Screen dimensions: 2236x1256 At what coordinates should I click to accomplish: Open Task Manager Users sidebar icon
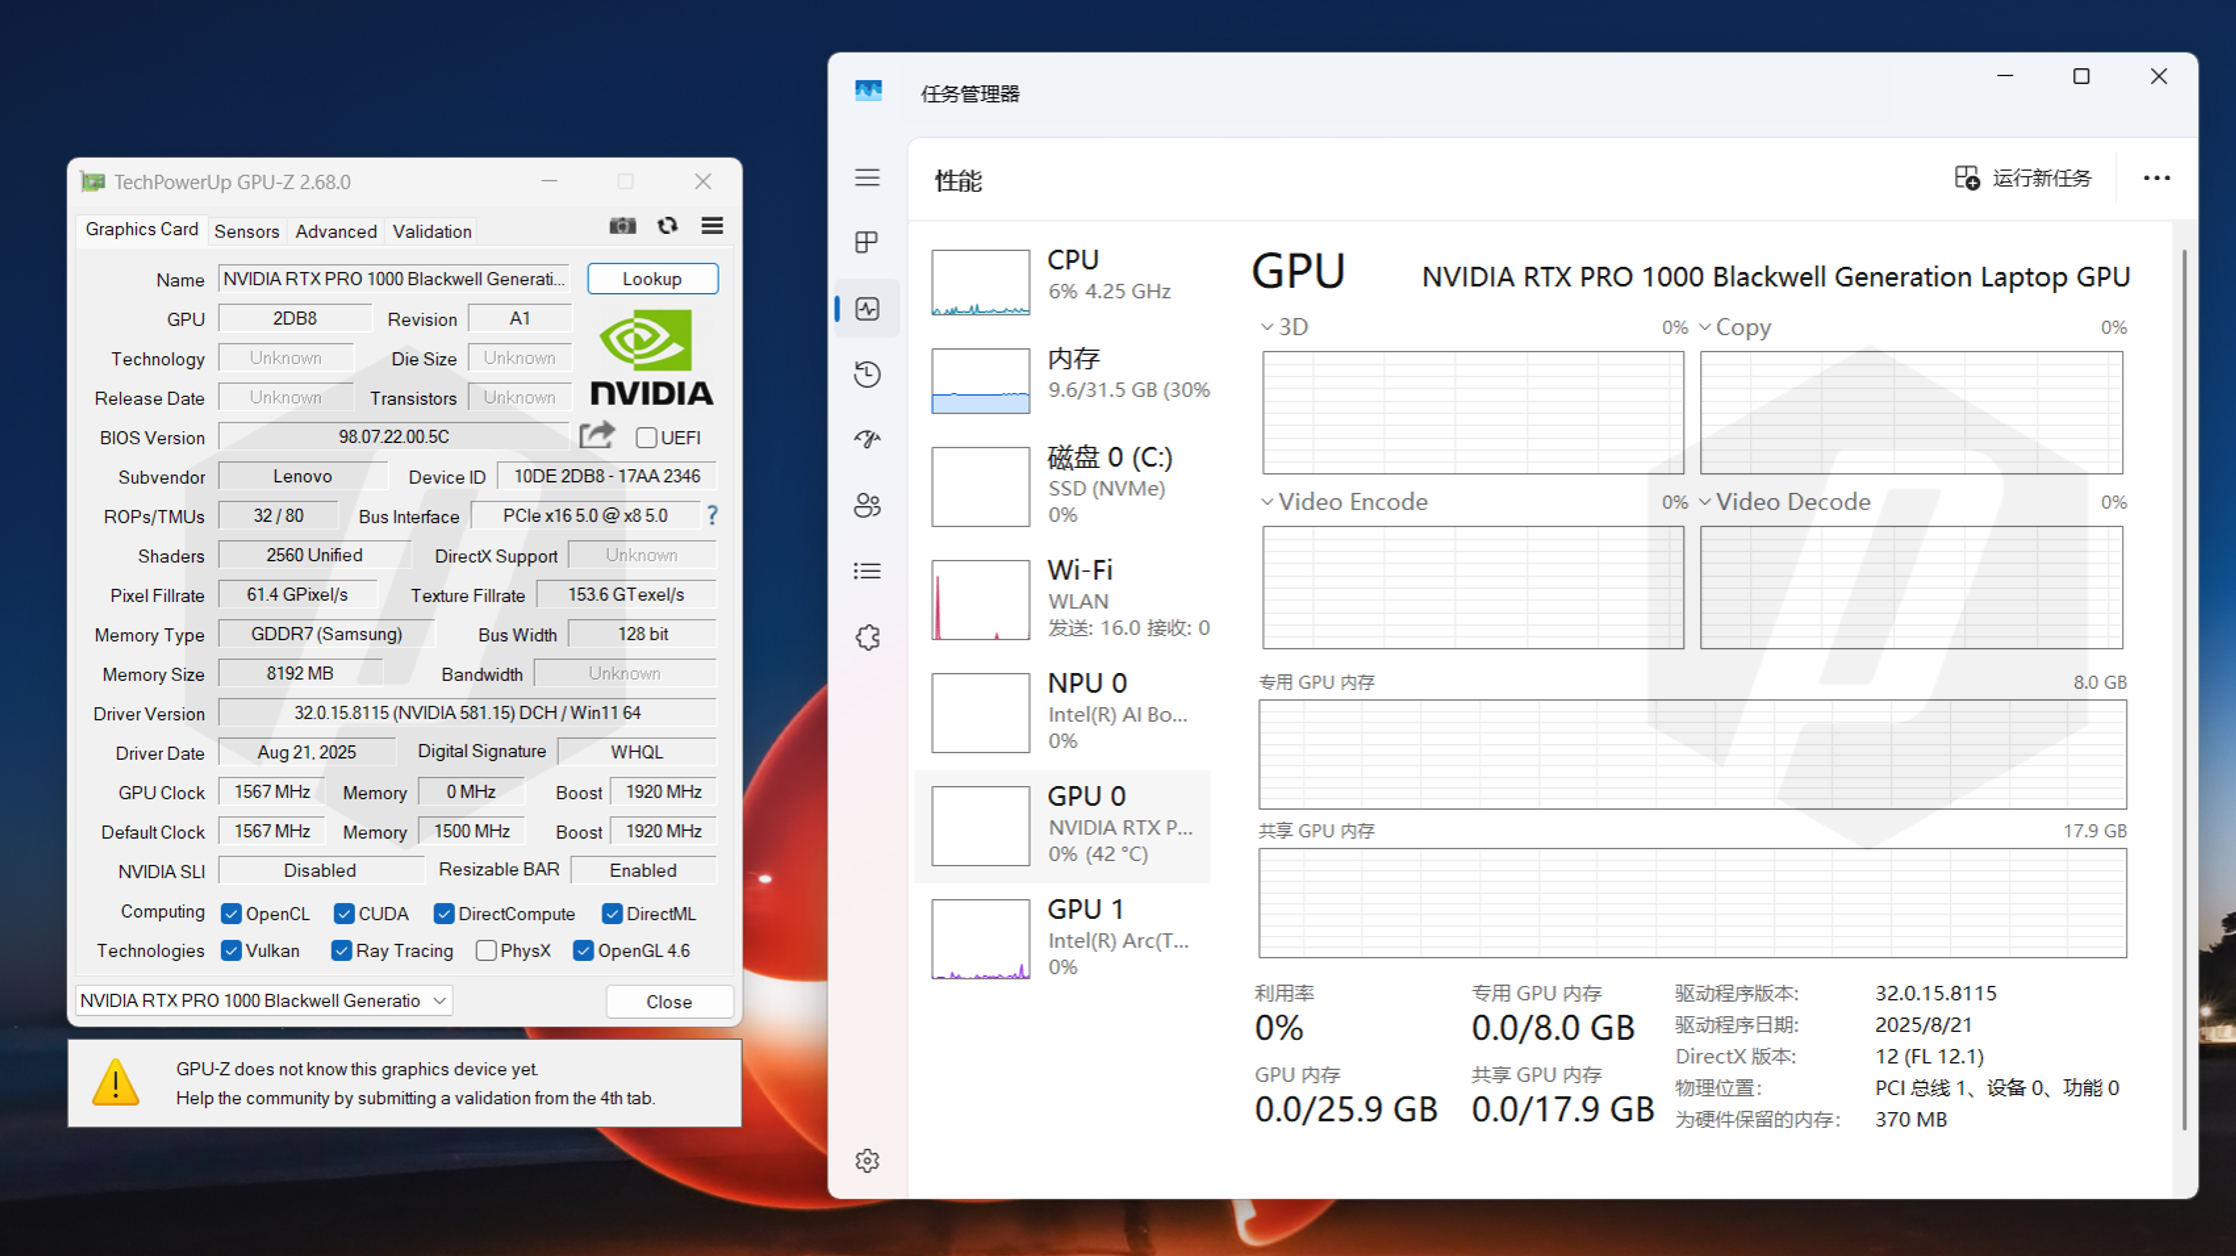pyautogui.click(x=867, y=505)
